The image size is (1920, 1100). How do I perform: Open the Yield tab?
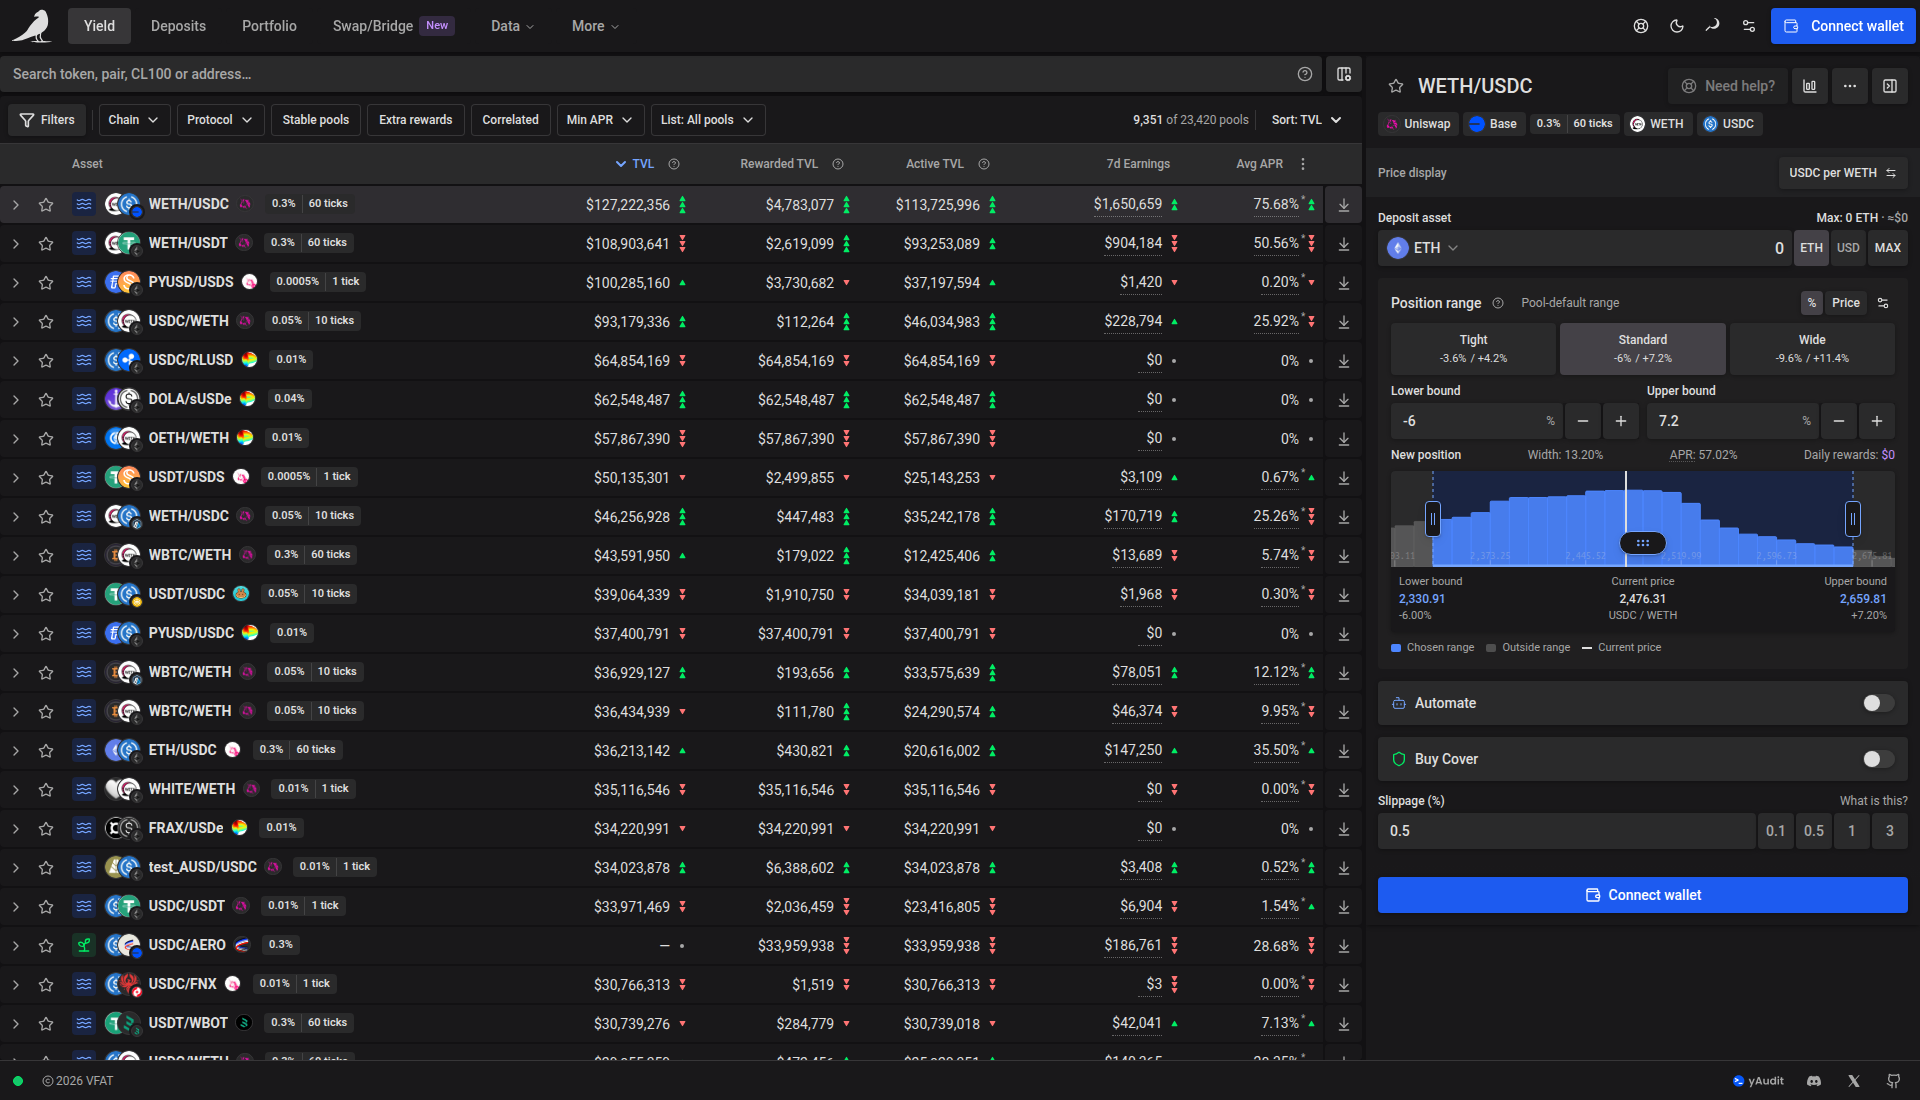pyautogui.click(x=99, y=26)
